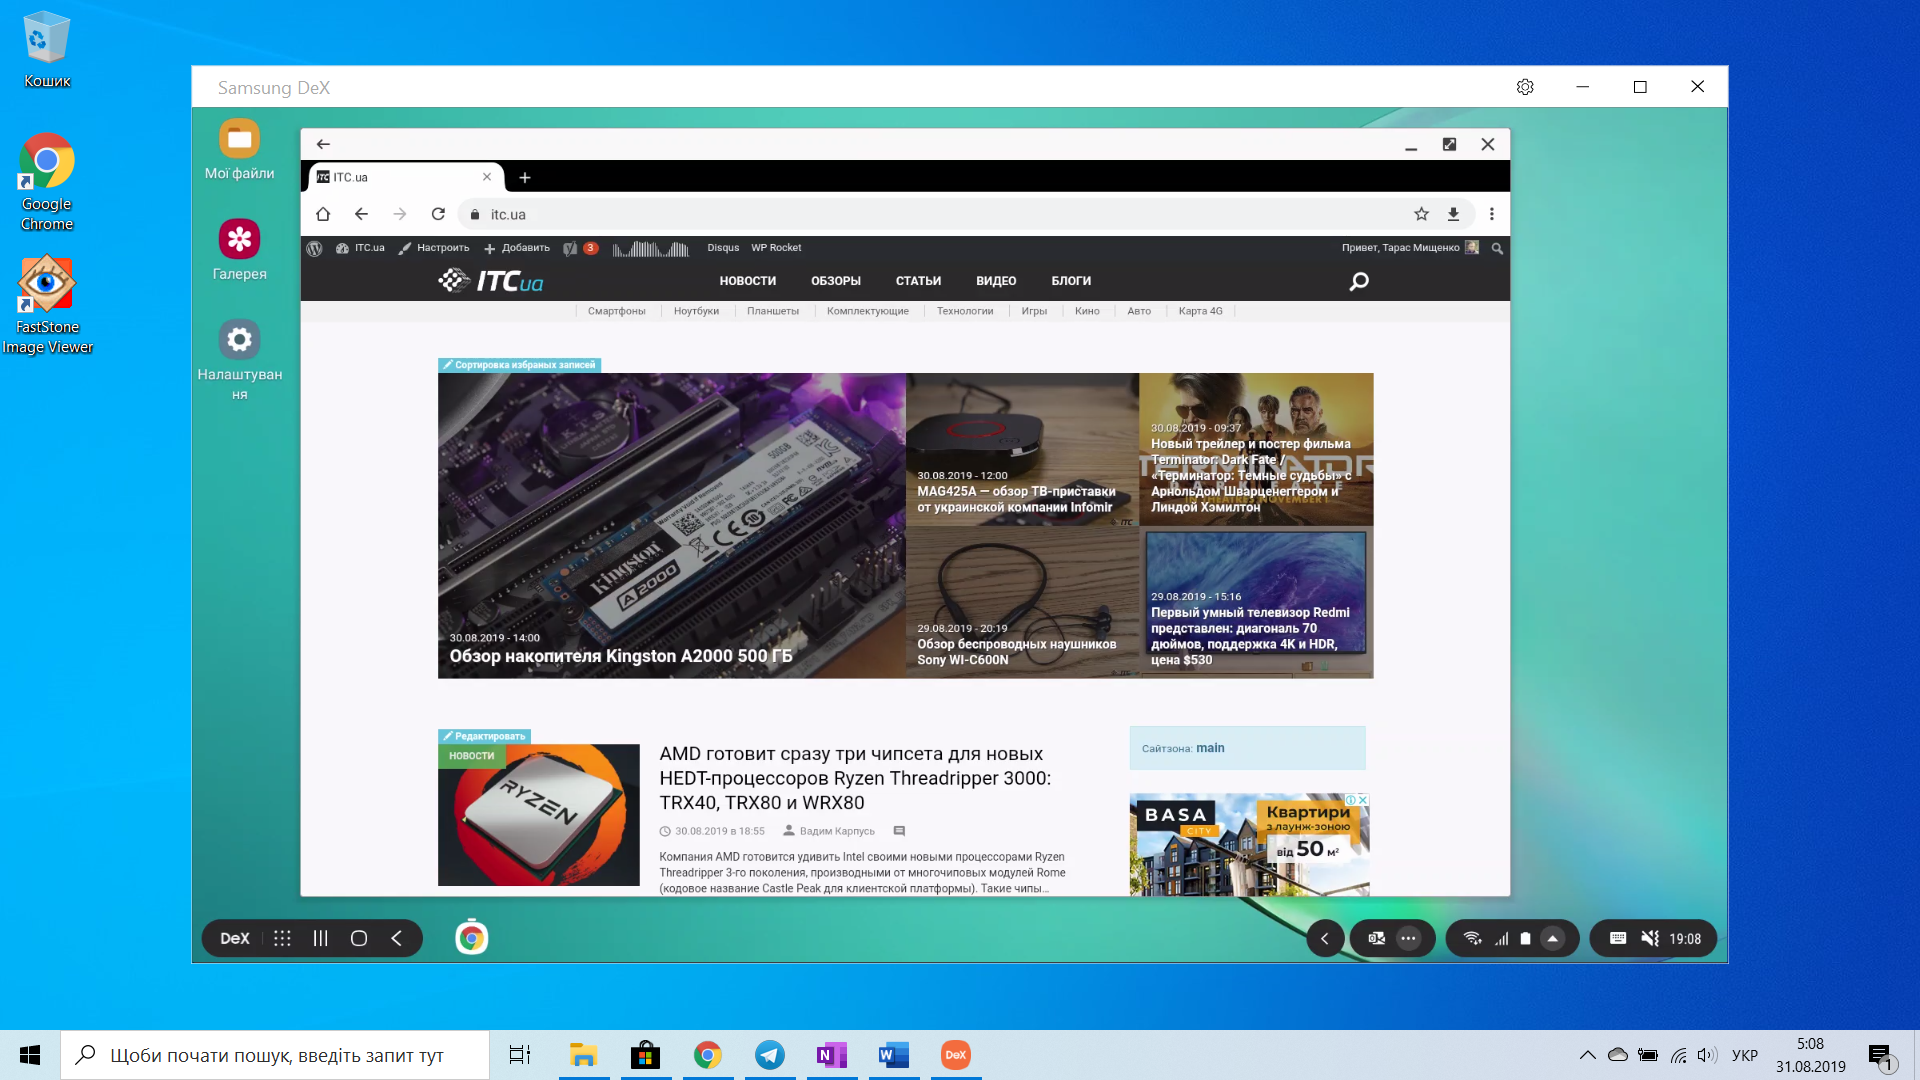The width and height of the screenshot is (1920, 1080).
Task: Open OneNote from Windows taskbar
Action: point(832,1055)
